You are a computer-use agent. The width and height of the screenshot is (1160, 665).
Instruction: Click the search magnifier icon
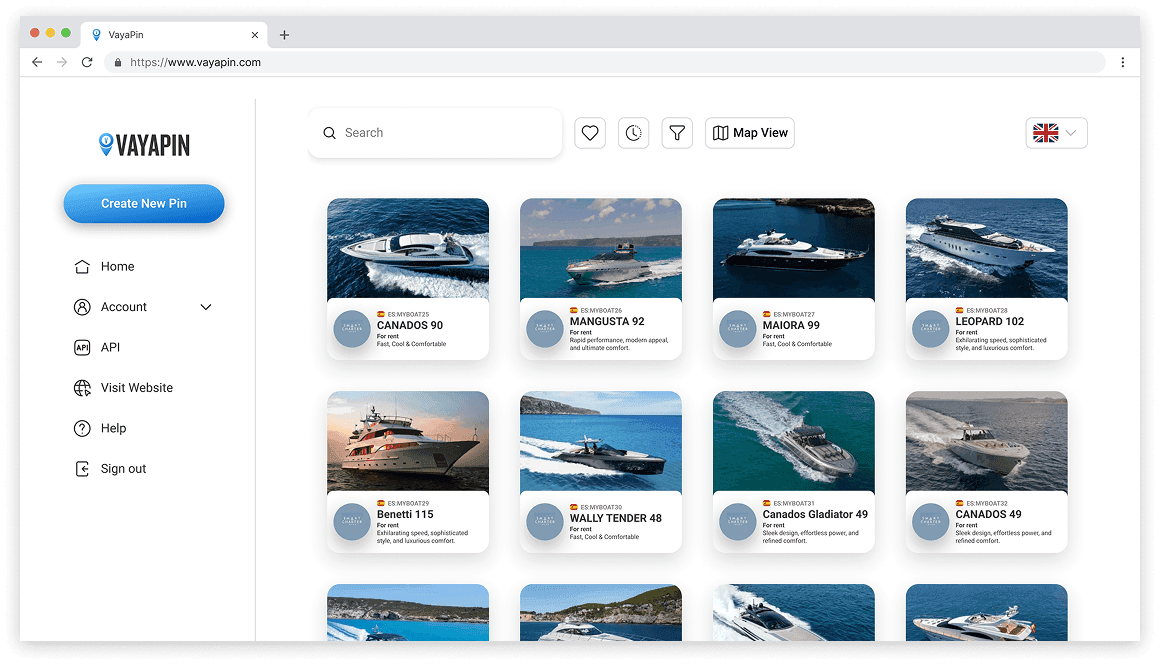[329, 132]
